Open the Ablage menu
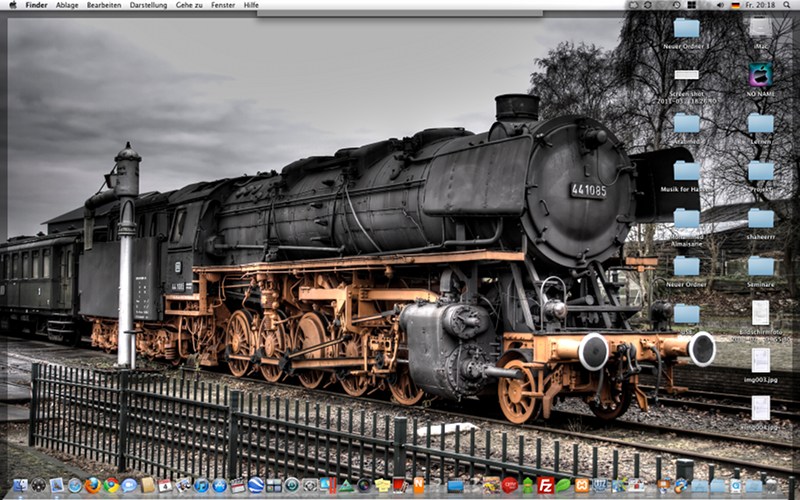Image resolution: width=800 pixels, height=500 pixels. tap(67, 5)
